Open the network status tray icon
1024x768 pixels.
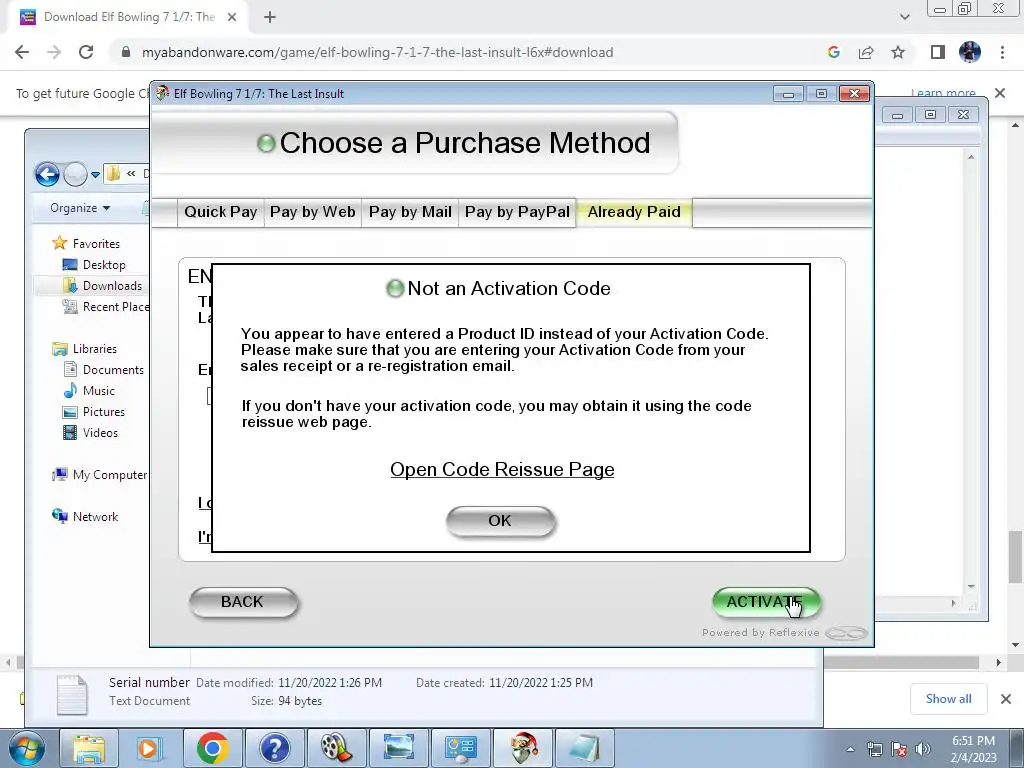pyautogui.click(x=874, y=749)
